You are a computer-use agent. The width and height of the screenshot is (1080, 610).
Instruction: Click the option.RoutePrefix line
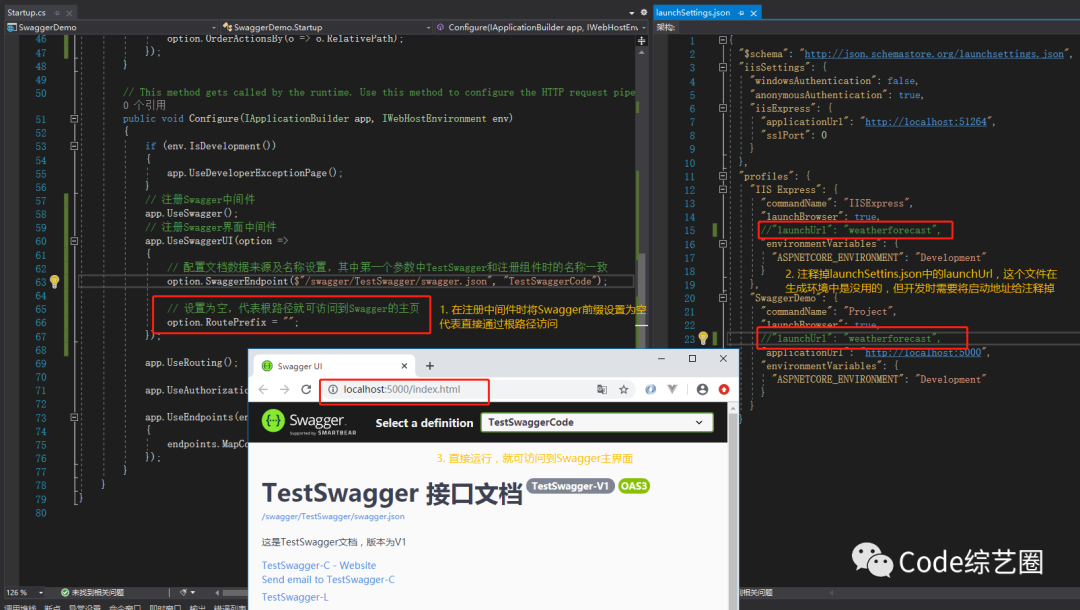click(x=233, y=322)
